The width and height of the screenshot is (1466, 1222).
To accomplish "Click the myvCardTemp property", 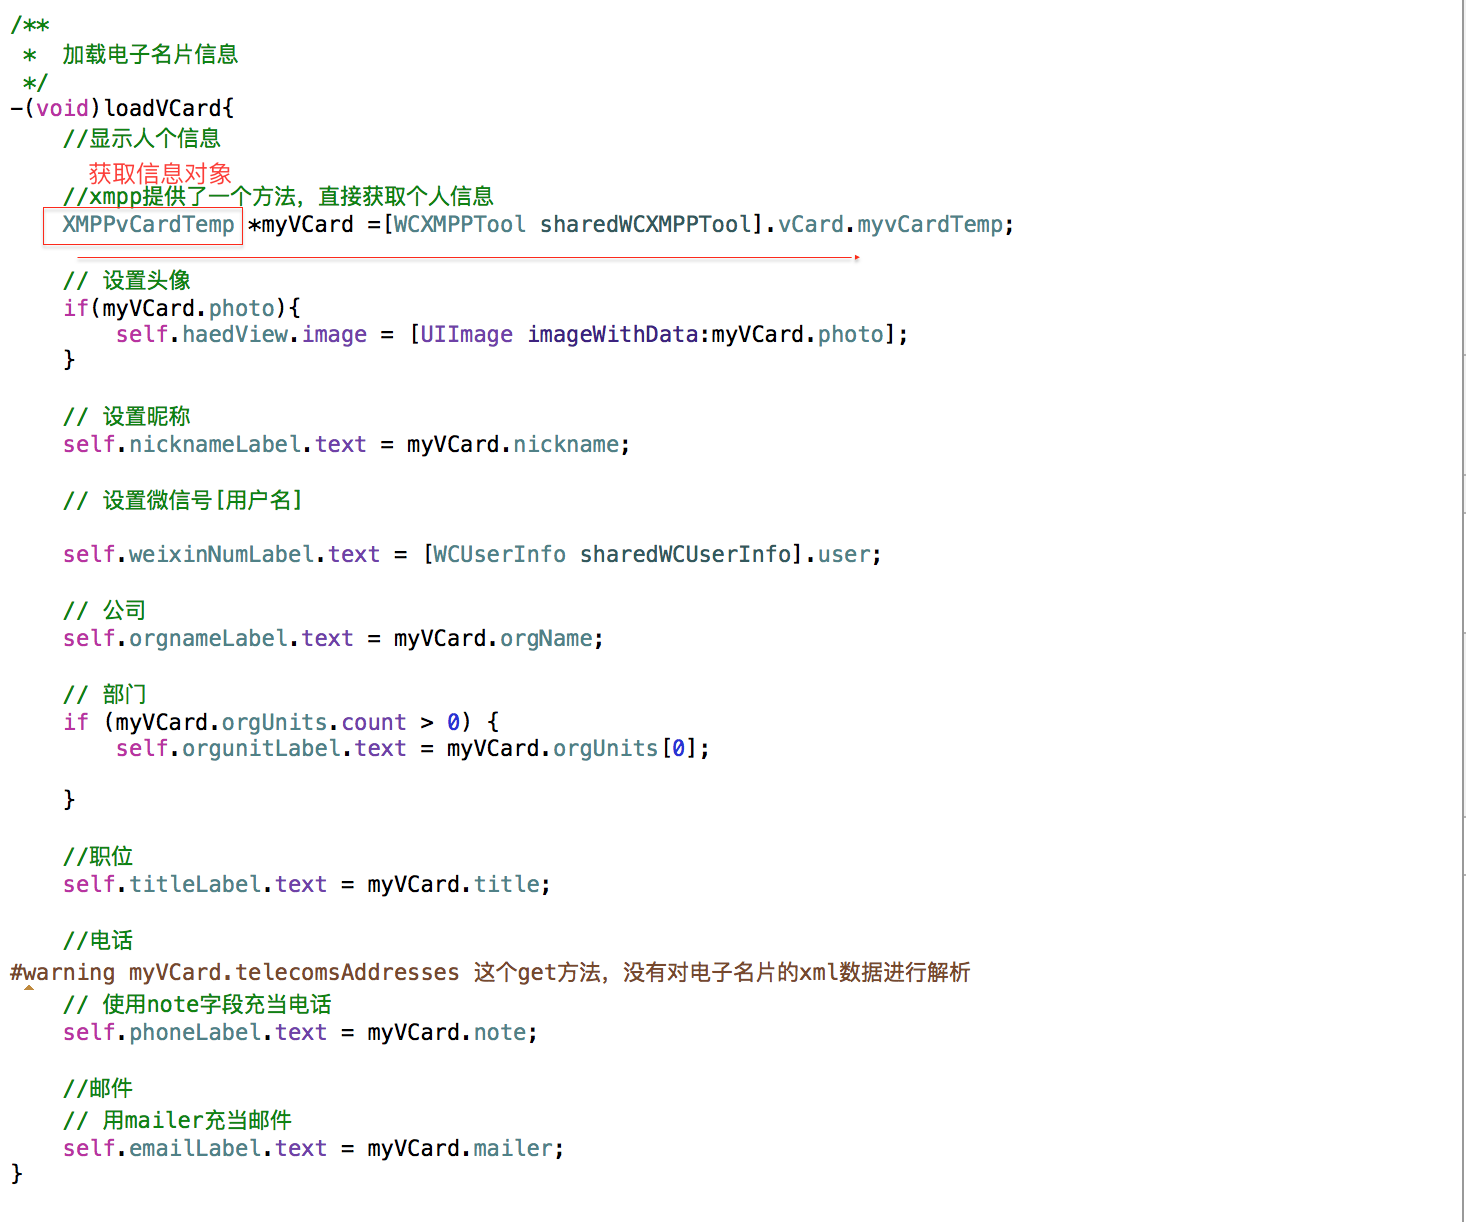I will pos(930,224).
